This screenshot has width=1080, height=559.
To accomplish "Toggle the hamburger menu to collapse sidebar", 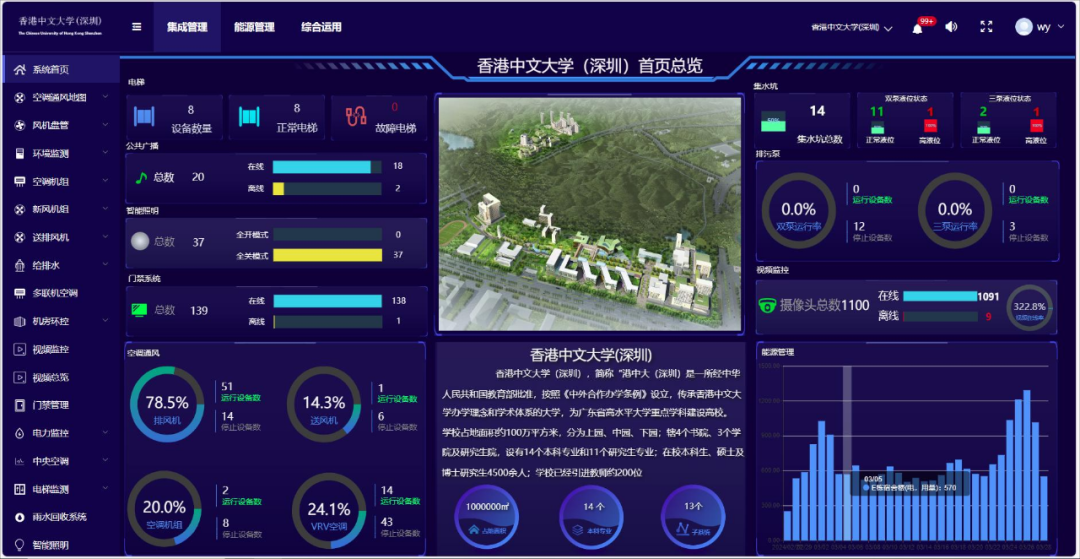I will click(136, 27).
